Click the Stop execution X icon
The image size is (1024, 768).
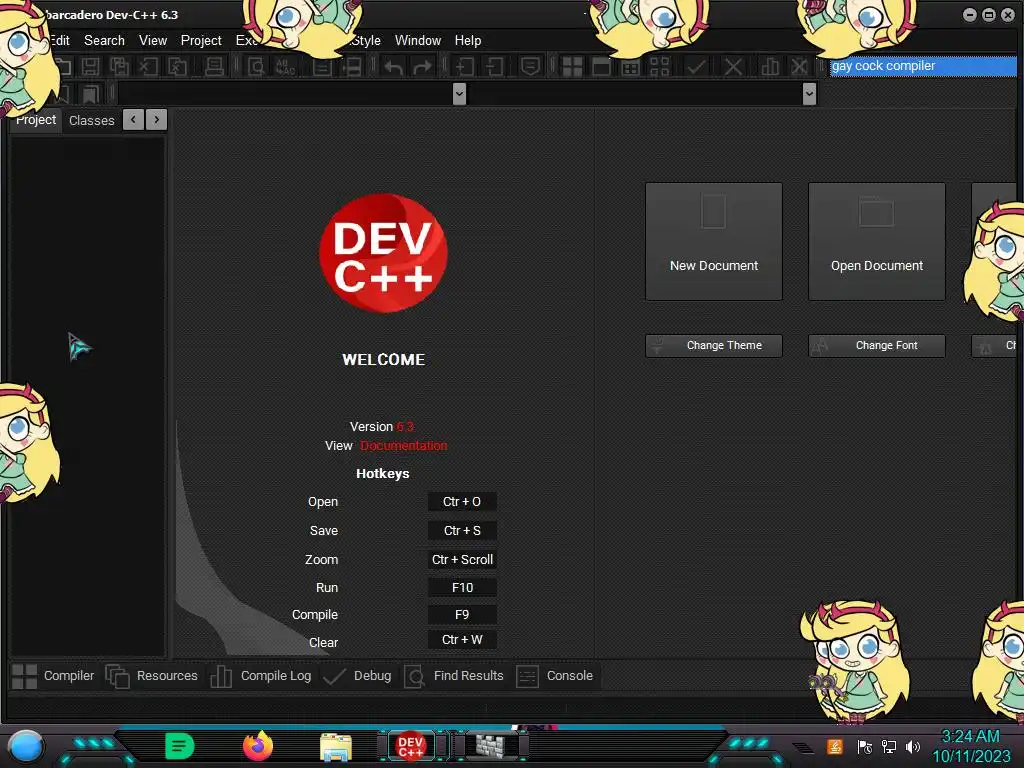tap(733, 67)
